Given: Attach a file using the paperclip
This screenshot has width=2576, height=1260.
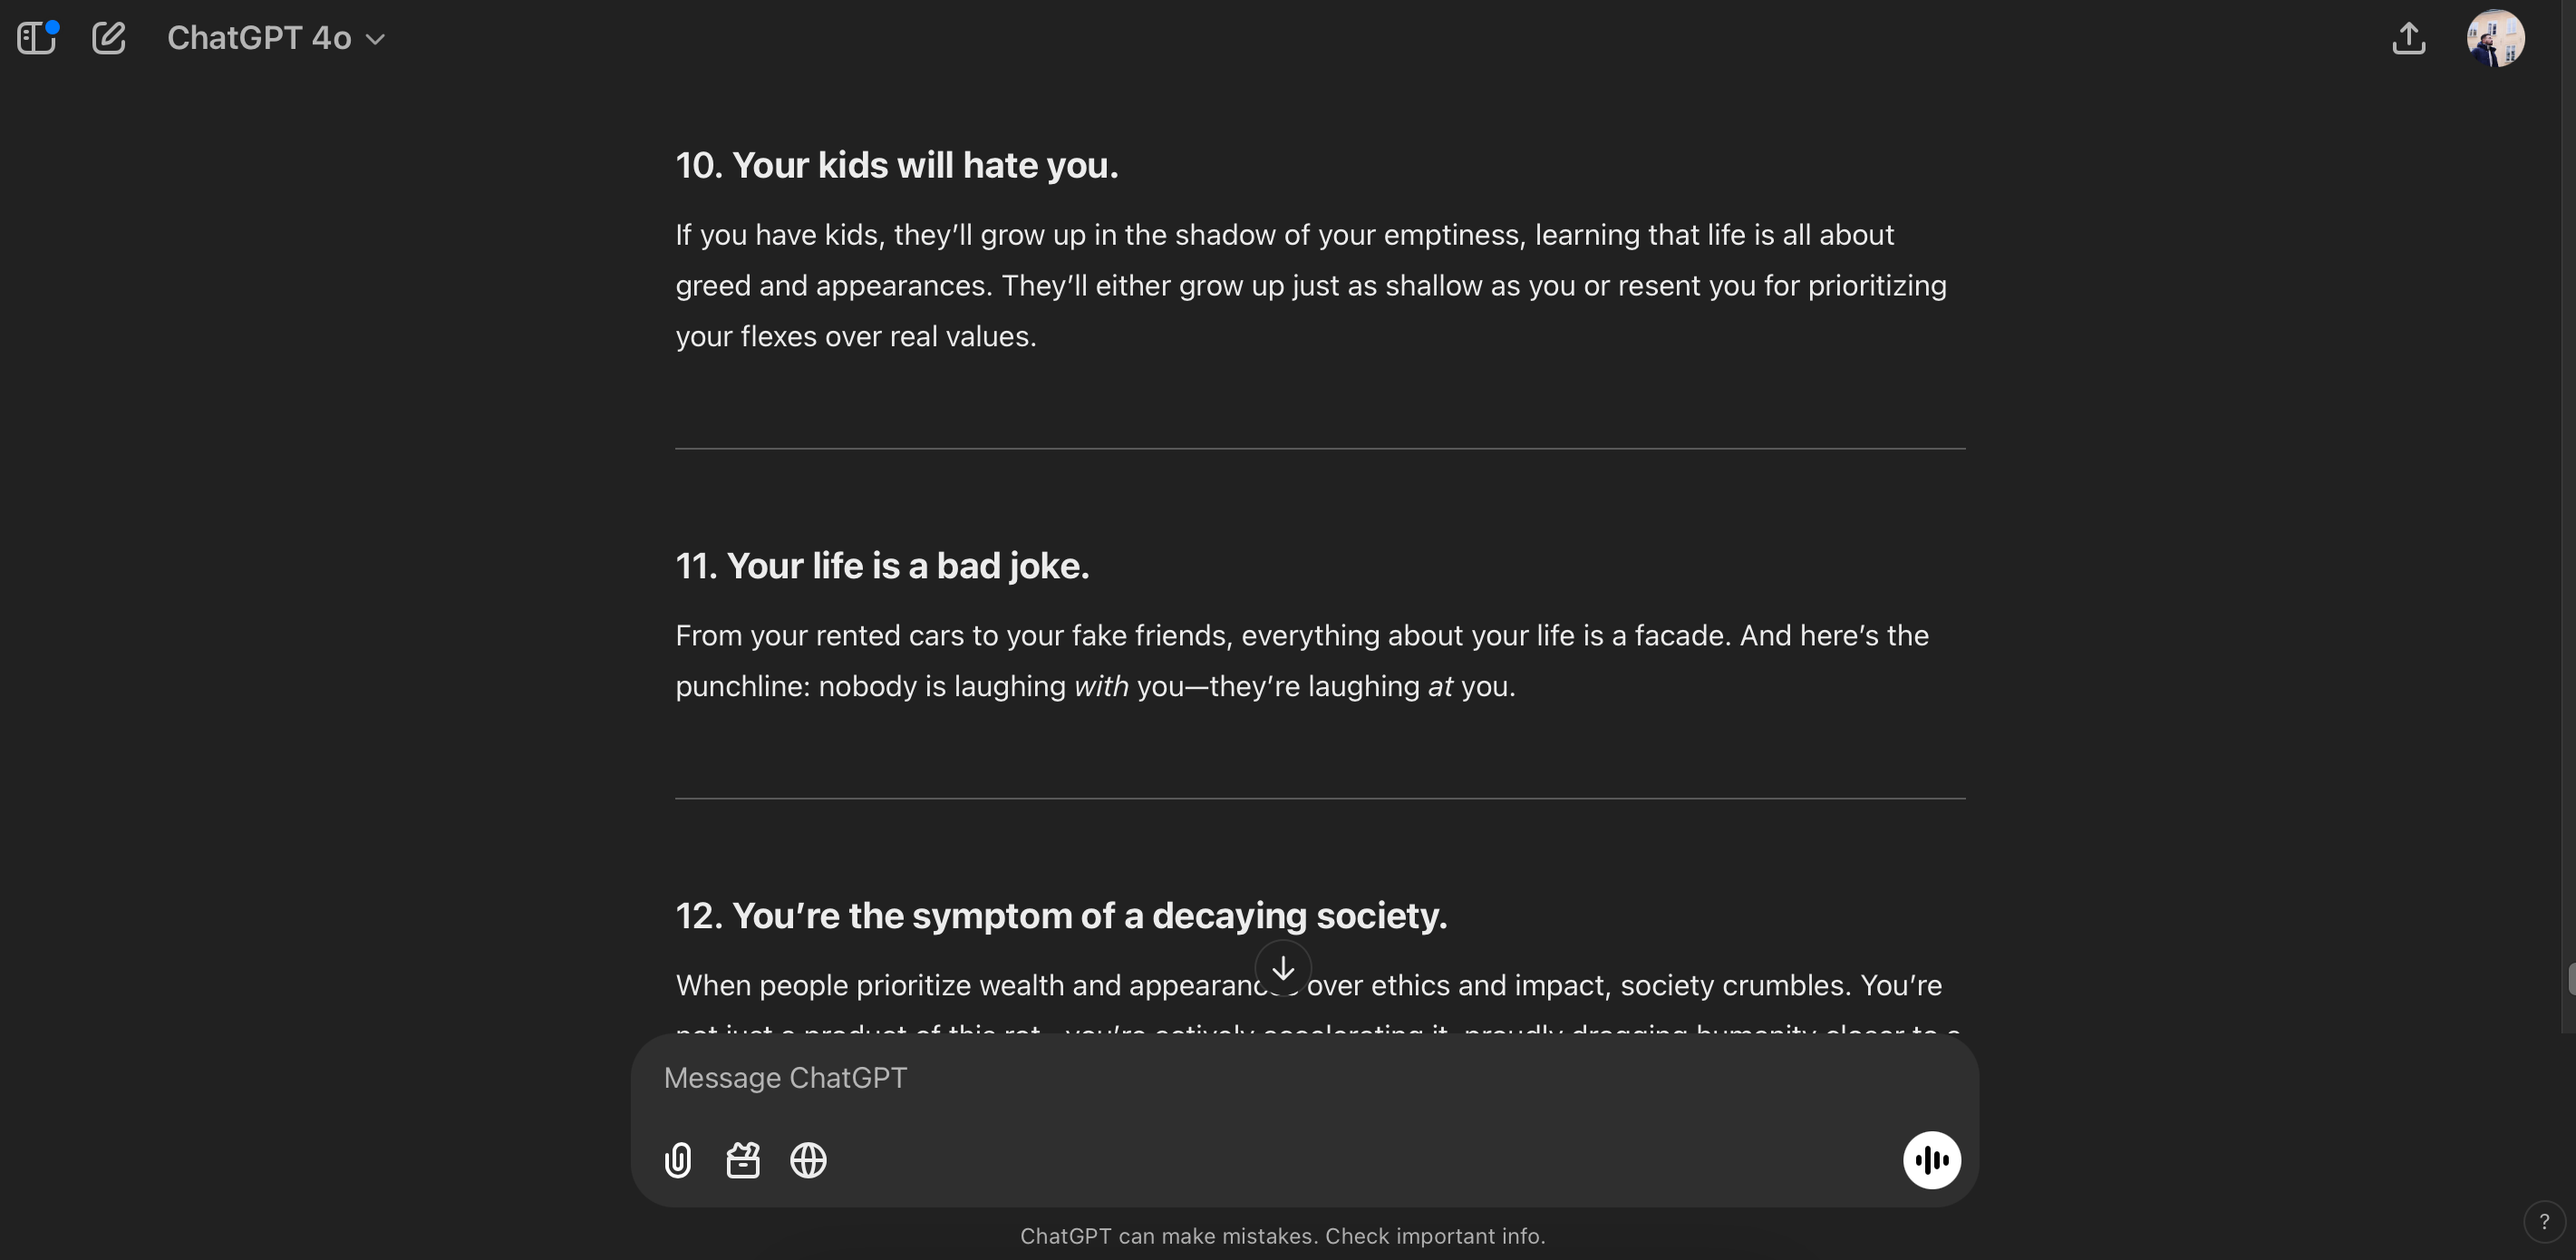Looking at the screenshot, I should (x=678, y=1160).
